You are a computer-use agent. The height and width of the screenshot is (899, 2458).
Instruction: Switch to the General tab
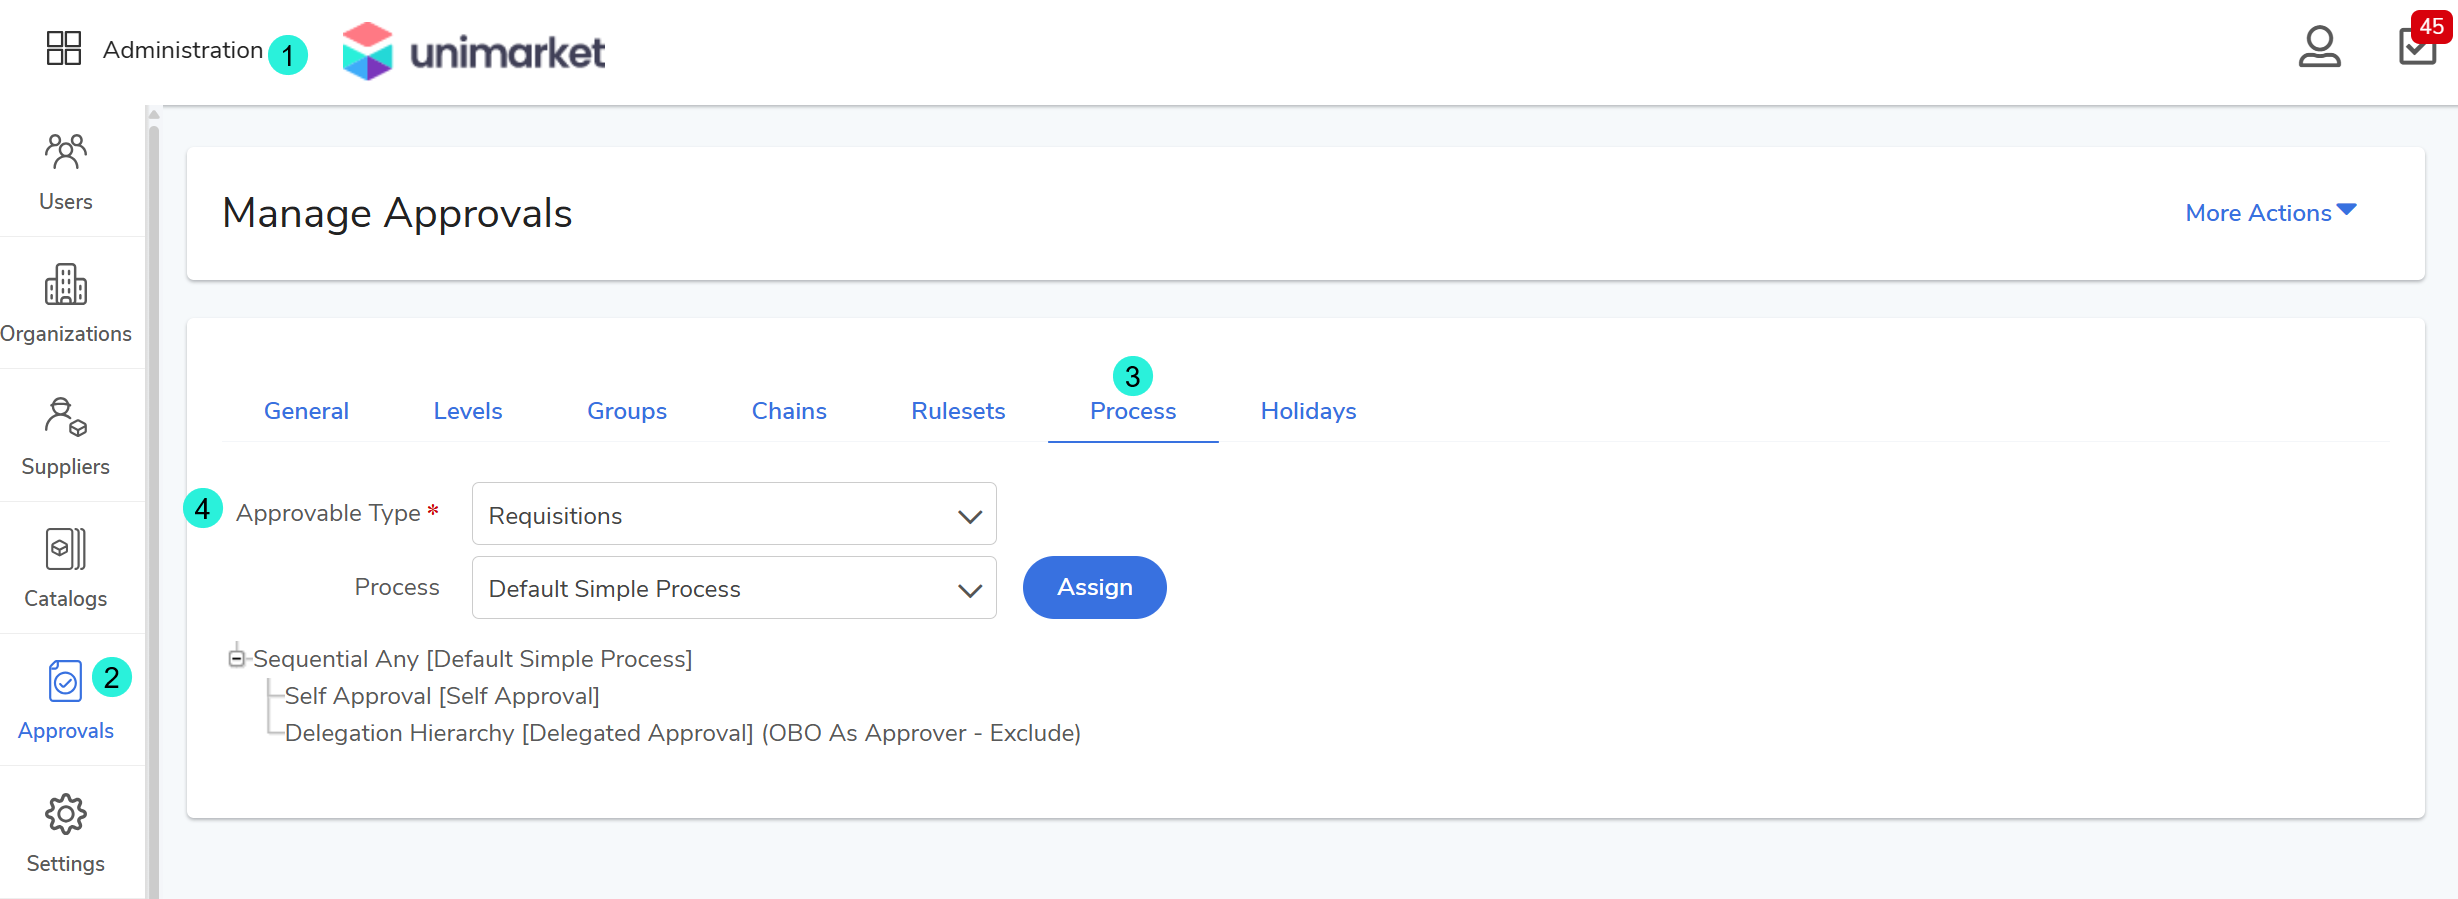pyautogui.click(x=306, y=411)
